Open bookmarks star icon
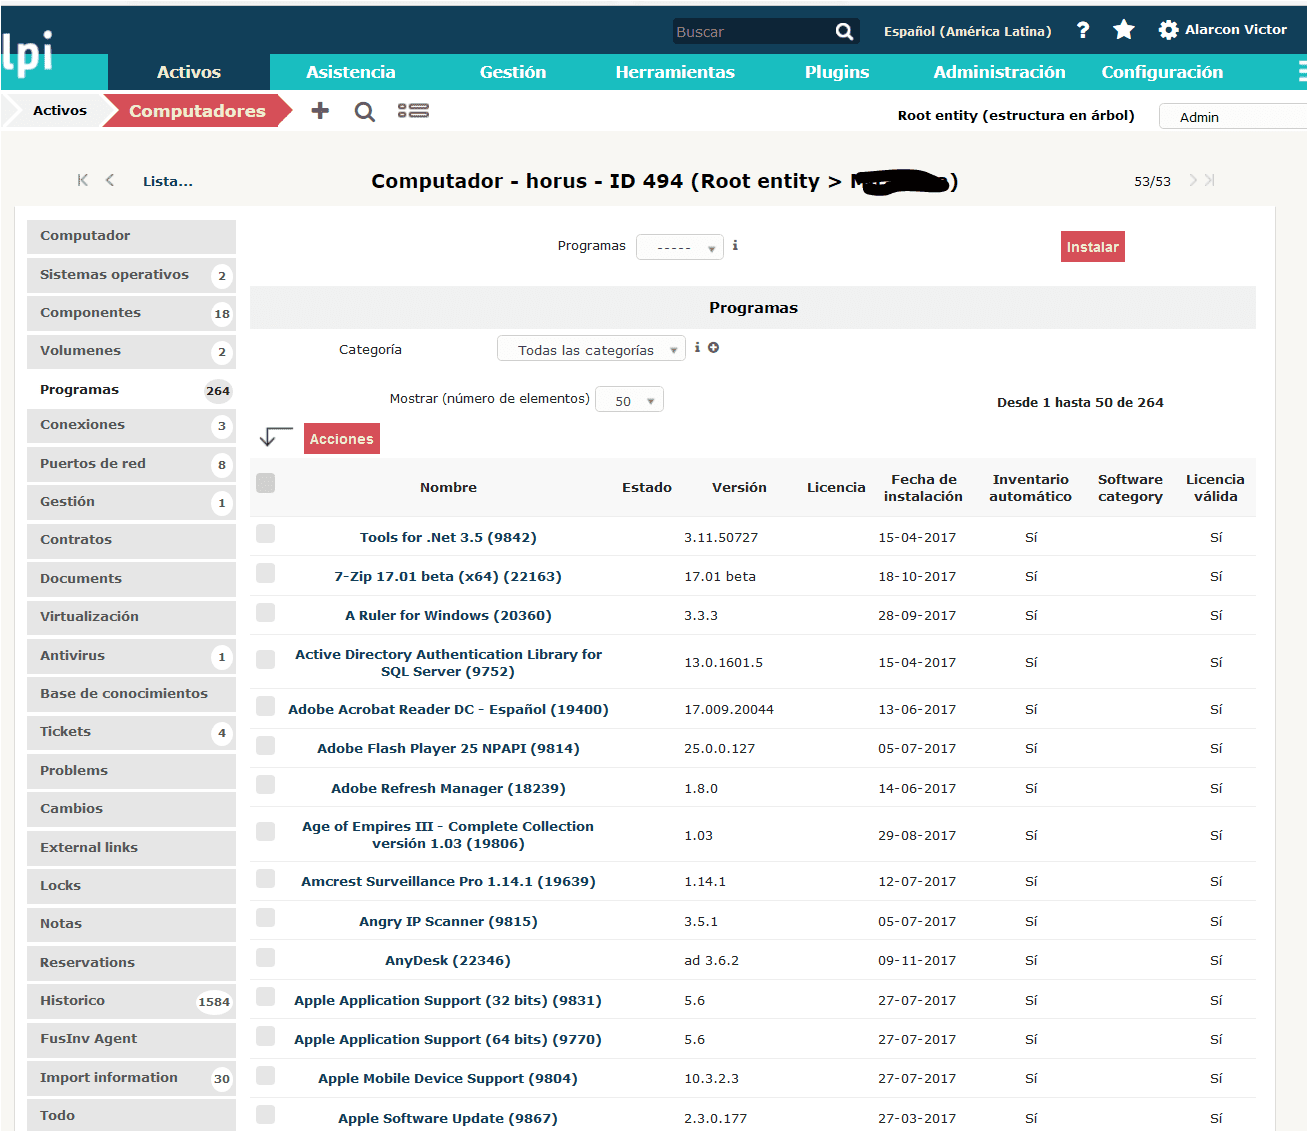This screenshot has width=1308, height=1132. 1124,30
